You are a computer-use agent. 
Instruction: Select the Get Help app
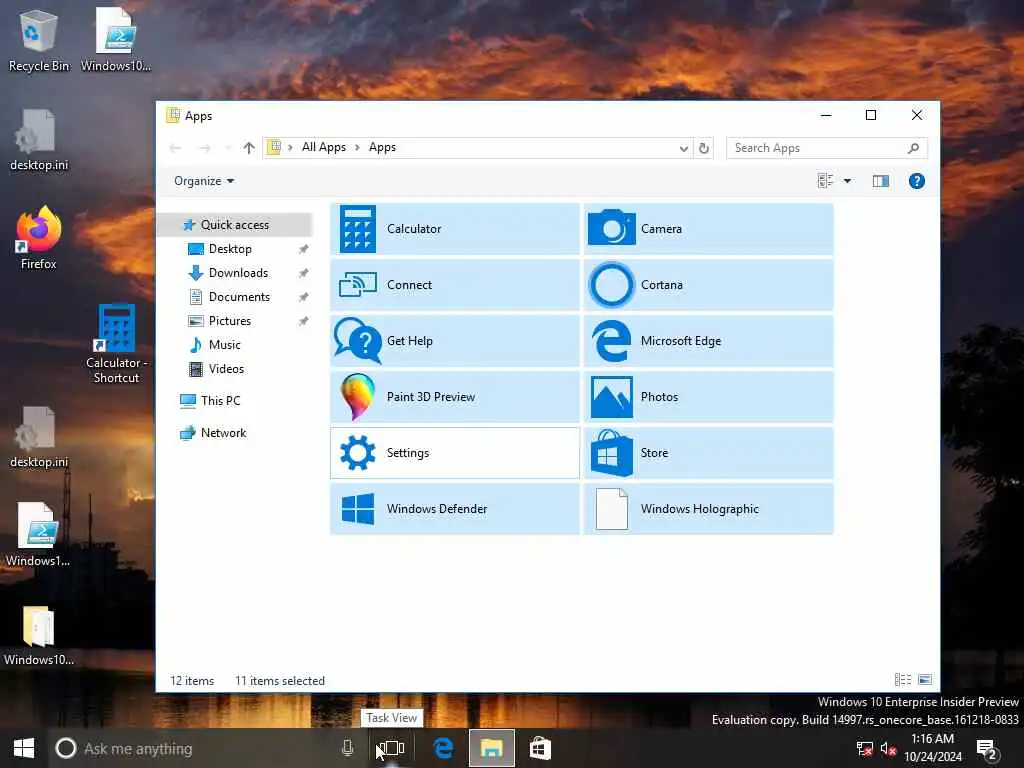point(455,341)
